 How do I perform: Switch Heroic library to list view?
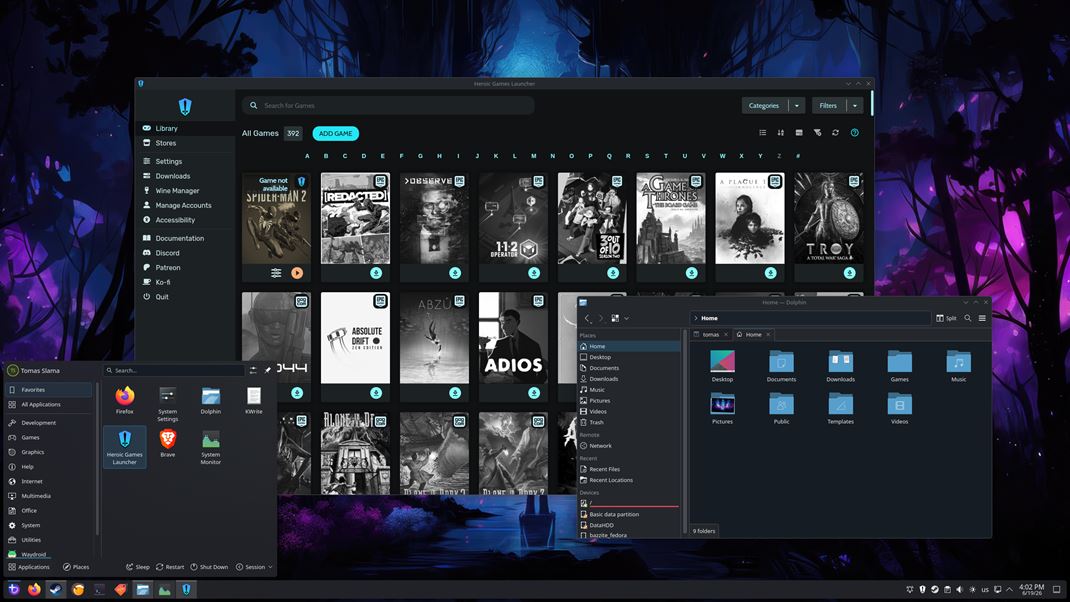tap(762, 133)
